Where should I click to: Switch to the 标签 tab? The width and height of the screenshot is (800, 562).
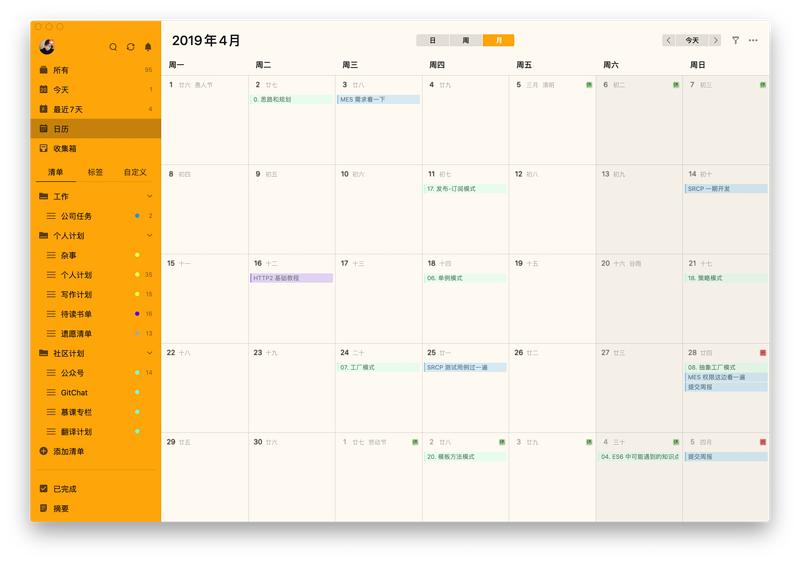click(x=95, y=172)
